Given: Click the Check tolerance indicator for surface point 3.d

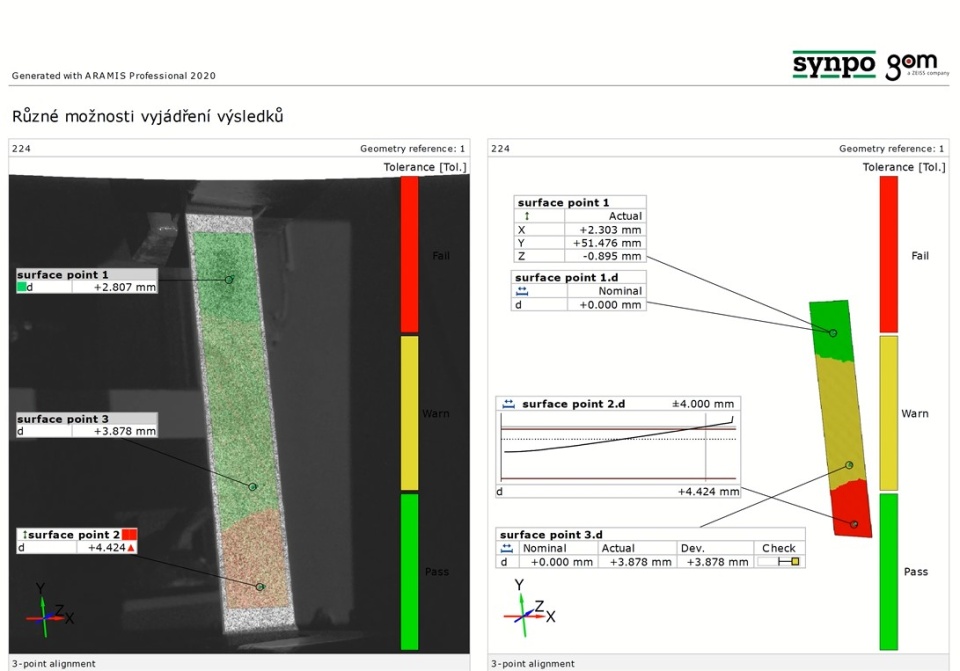Looking at the screenshot, I should tap(779, 562).
